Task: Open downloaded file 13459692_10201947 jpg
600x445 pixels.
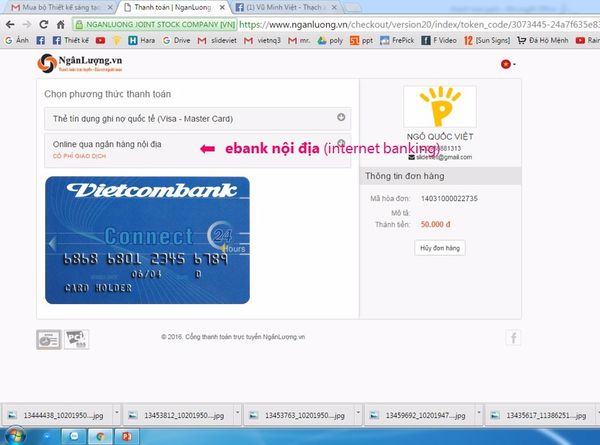Action: pyautogui.click(x=420, y=415)
